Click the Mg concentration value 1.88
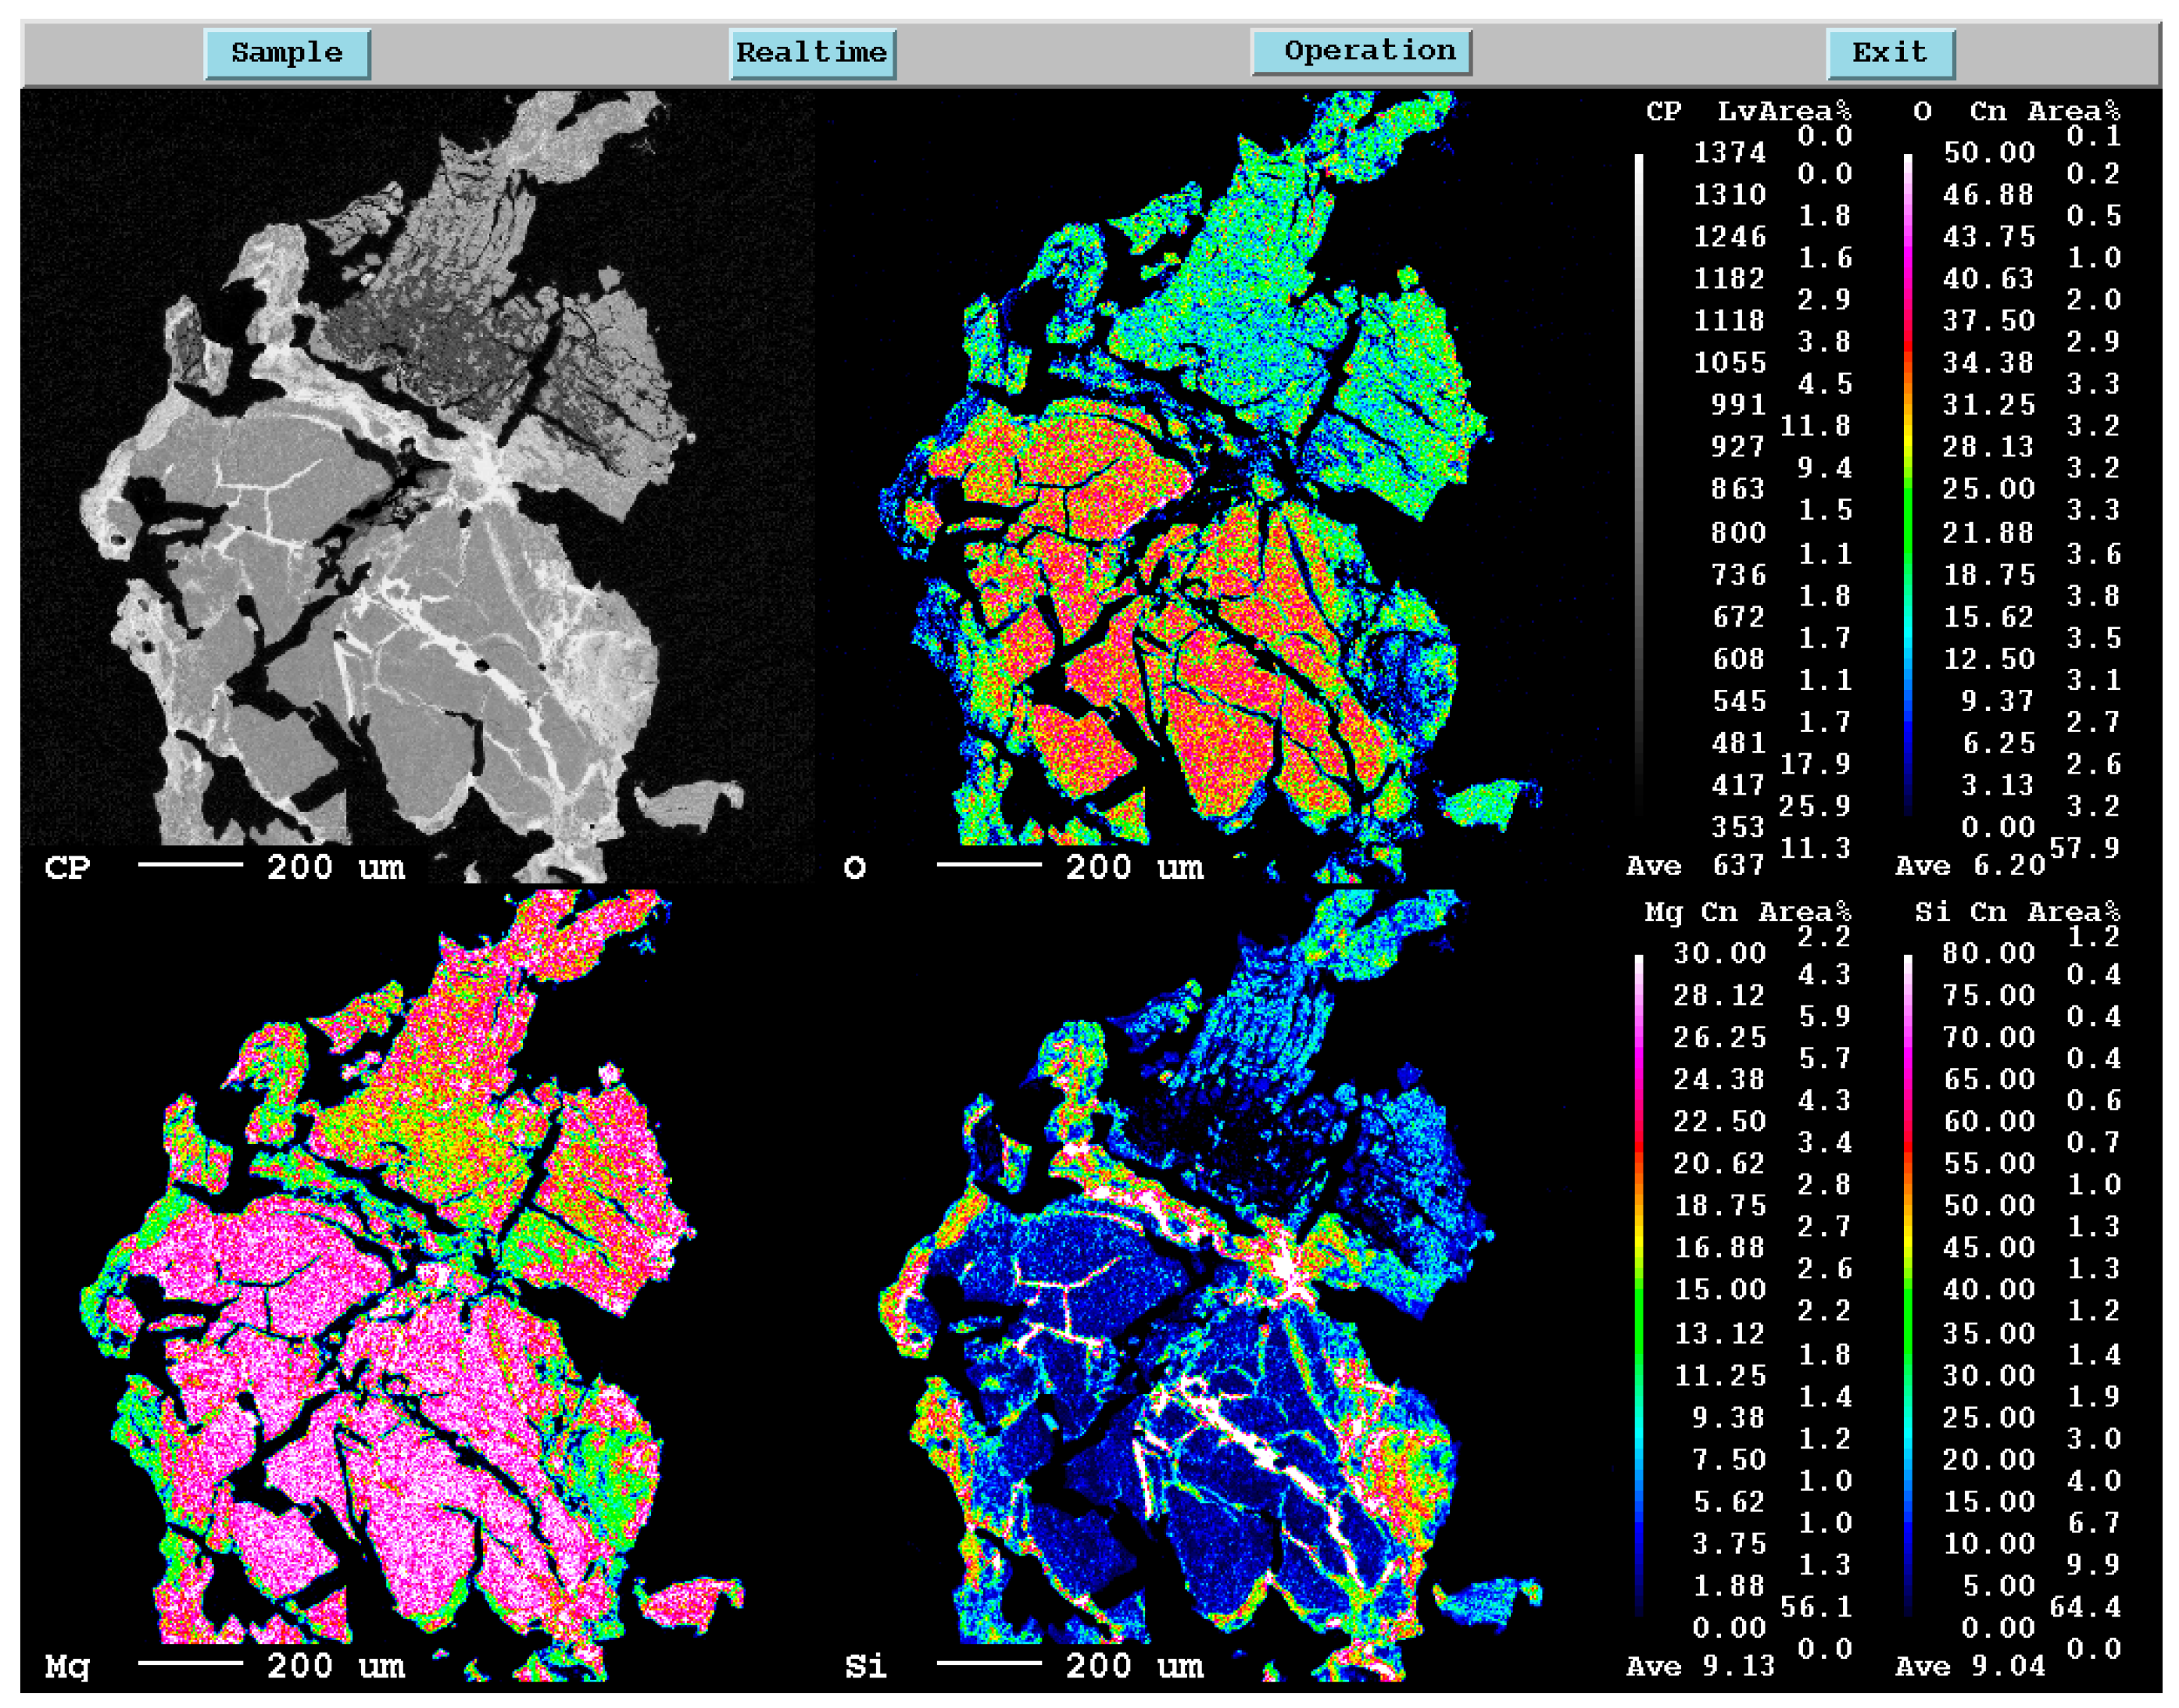The image size is (2179, 1708). click(1729, 1586)
